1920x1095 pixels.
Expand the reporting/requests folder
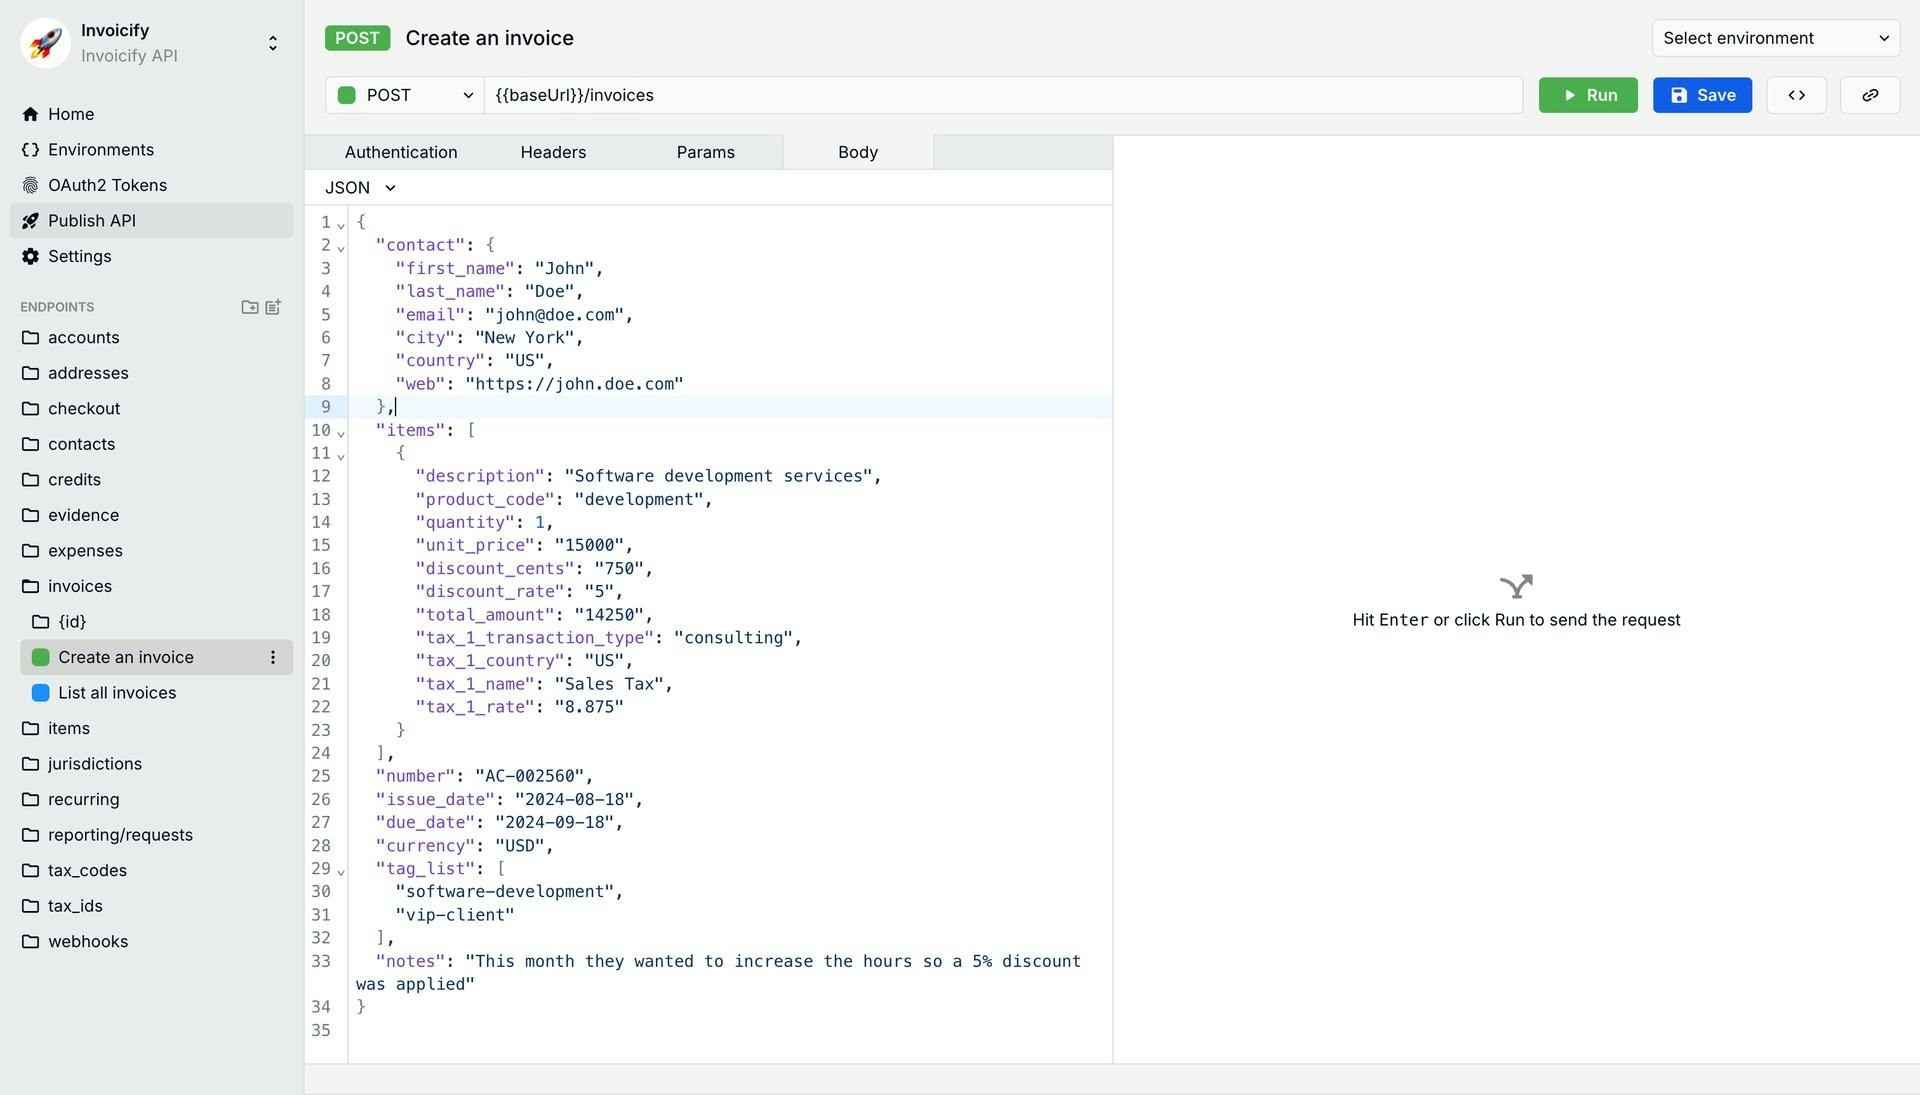(x=152, y=835)
